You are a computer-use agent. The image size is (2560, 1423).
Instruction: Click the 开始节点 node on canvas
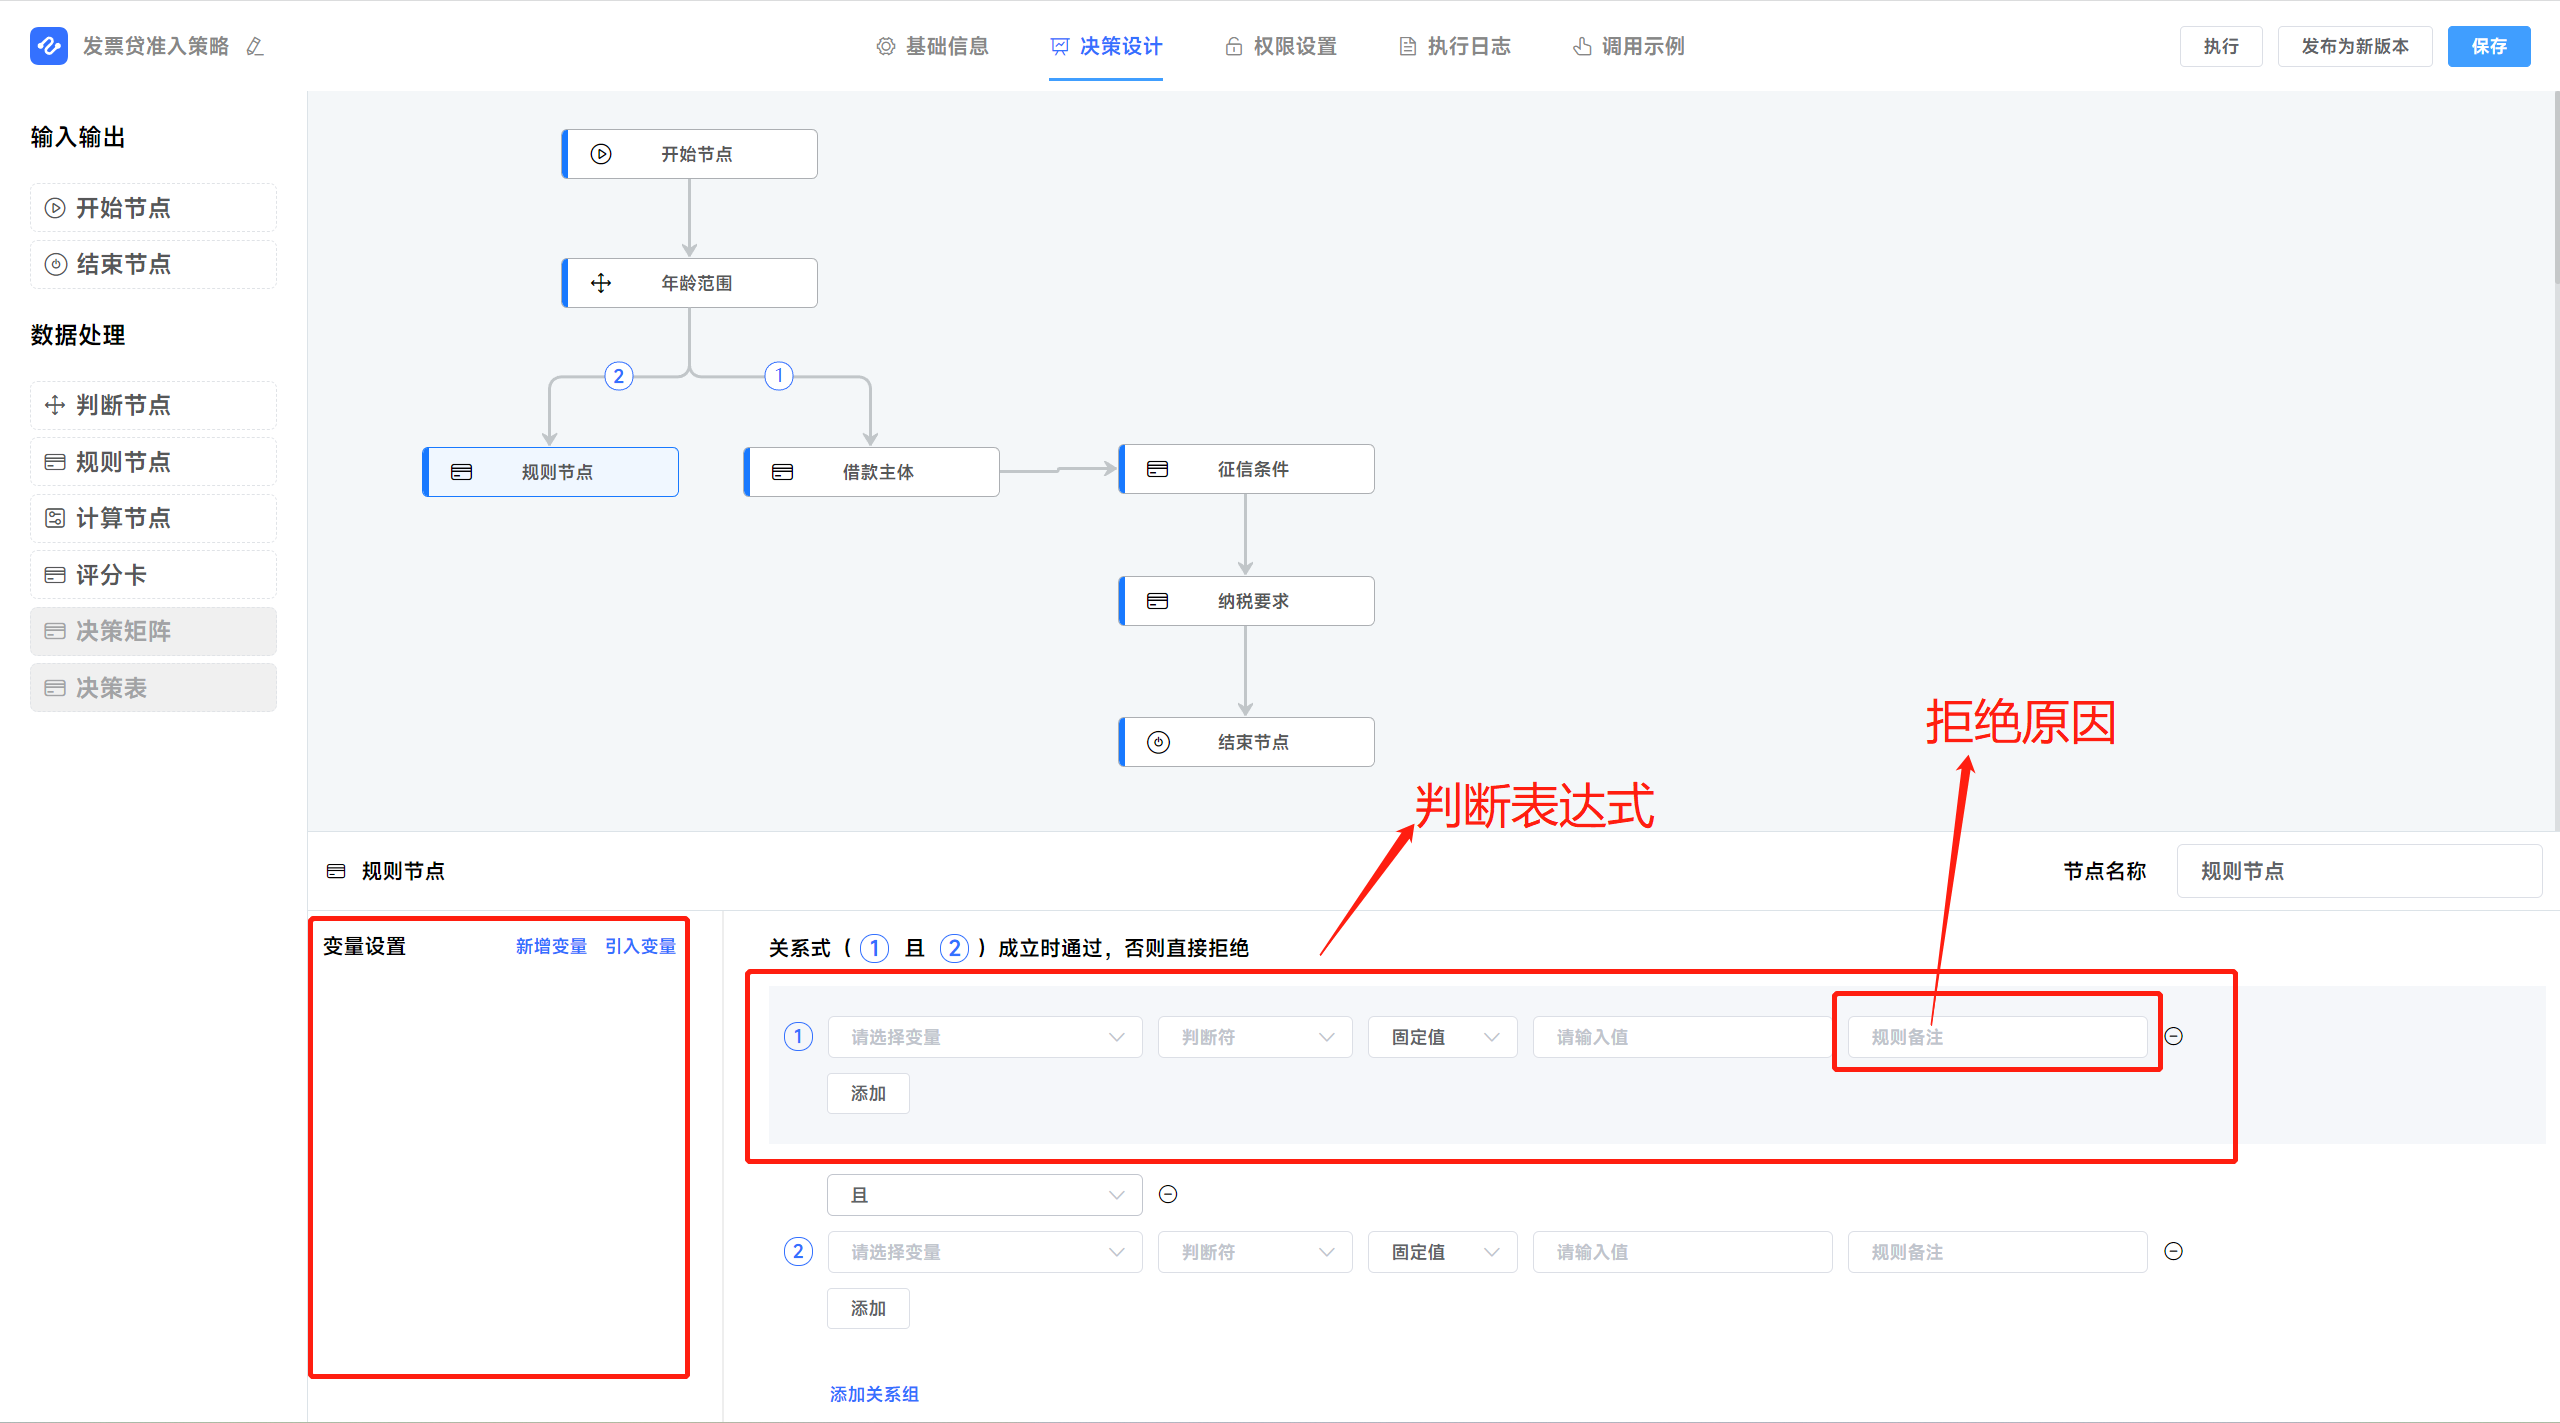689,154
